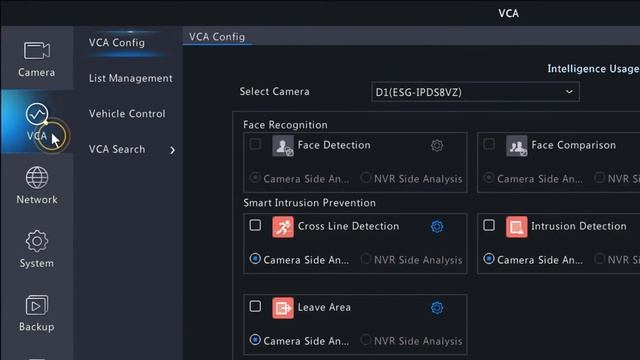Viewport: 640px width, 360px height.
Task: Select NVR Side Analysis for Cross Line Detection
Action: pyautogui.click(x=366, y=259)
